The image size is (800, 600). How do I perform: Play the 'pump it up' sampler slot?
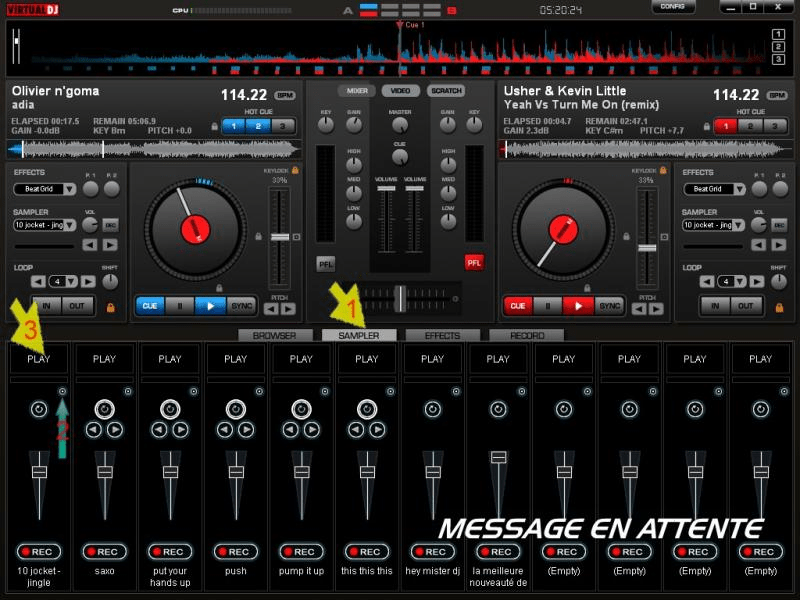click(301, 358)
